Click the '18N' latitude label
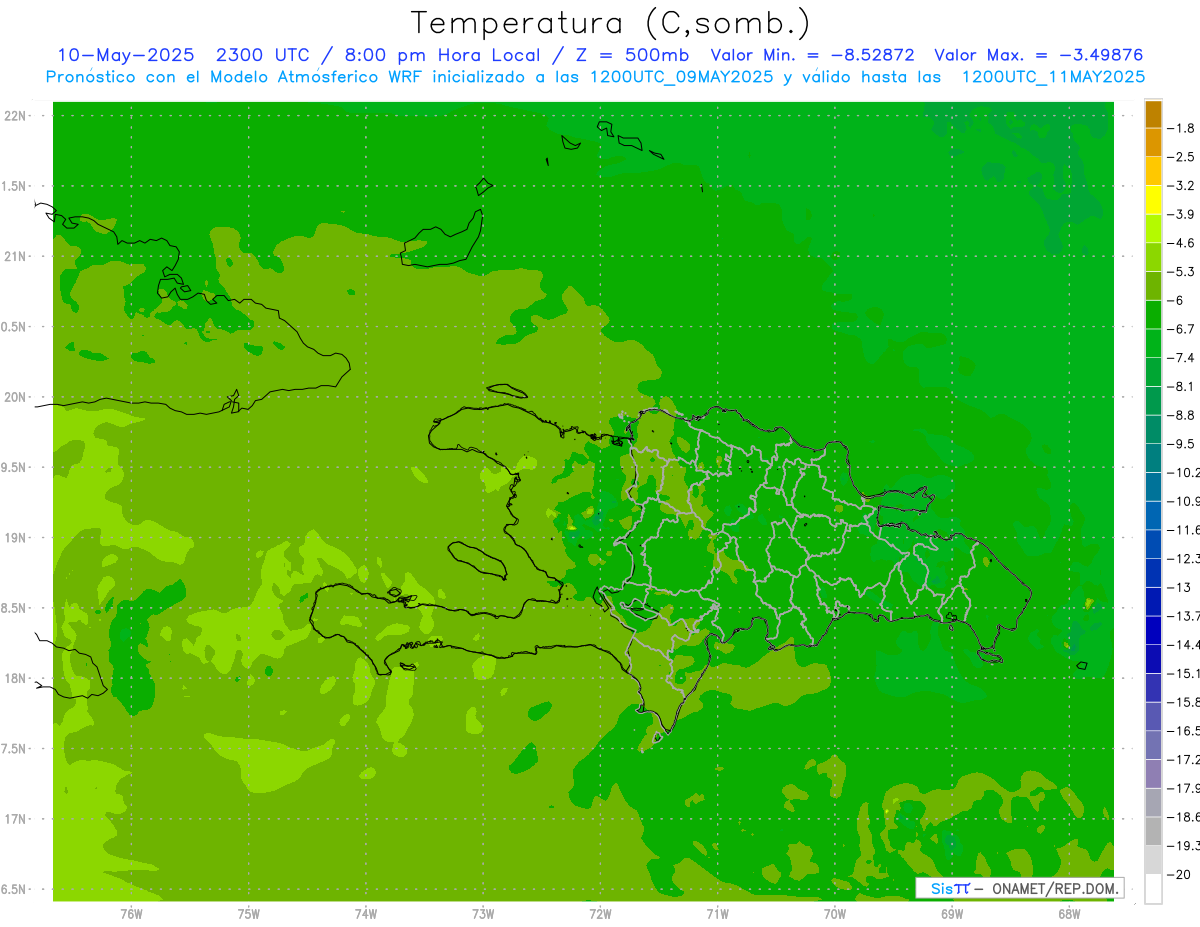 [14, 678]
